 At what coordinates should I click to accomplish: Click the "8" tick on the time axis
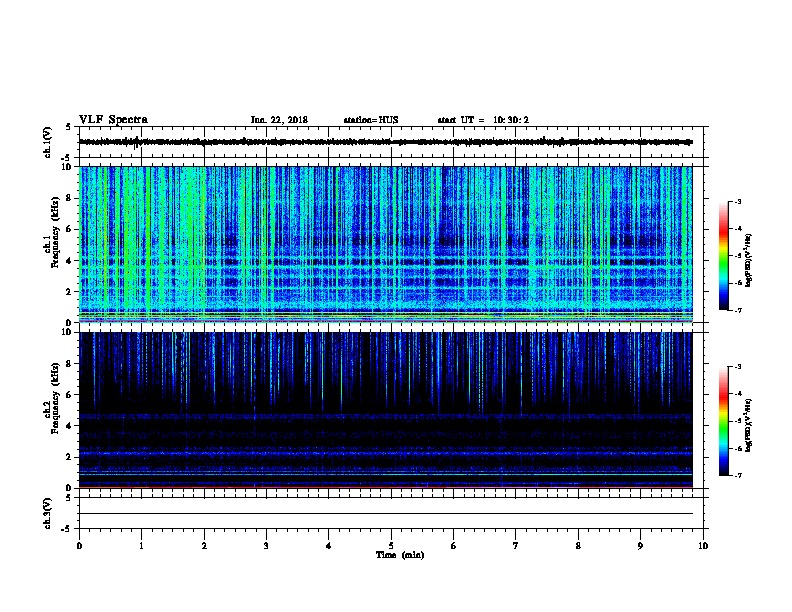click(x=578, y=546)
